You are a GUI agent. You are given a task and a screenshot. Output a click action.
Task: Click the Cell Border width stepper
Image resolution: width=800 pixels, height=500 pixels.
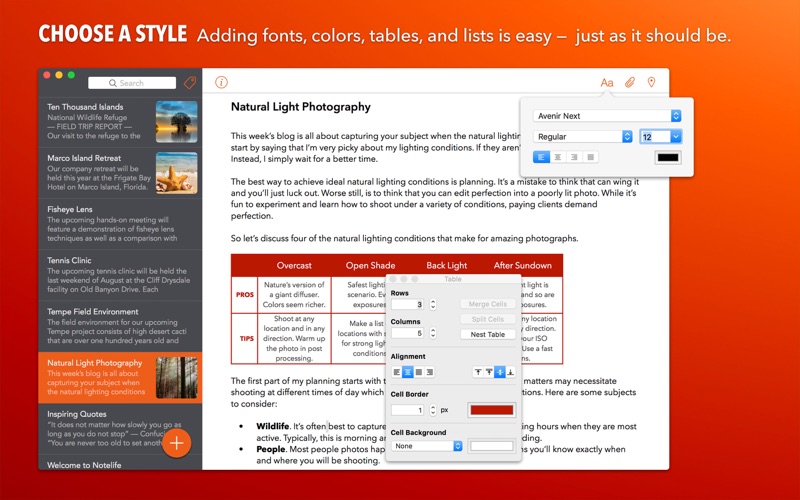coord(433,410)
